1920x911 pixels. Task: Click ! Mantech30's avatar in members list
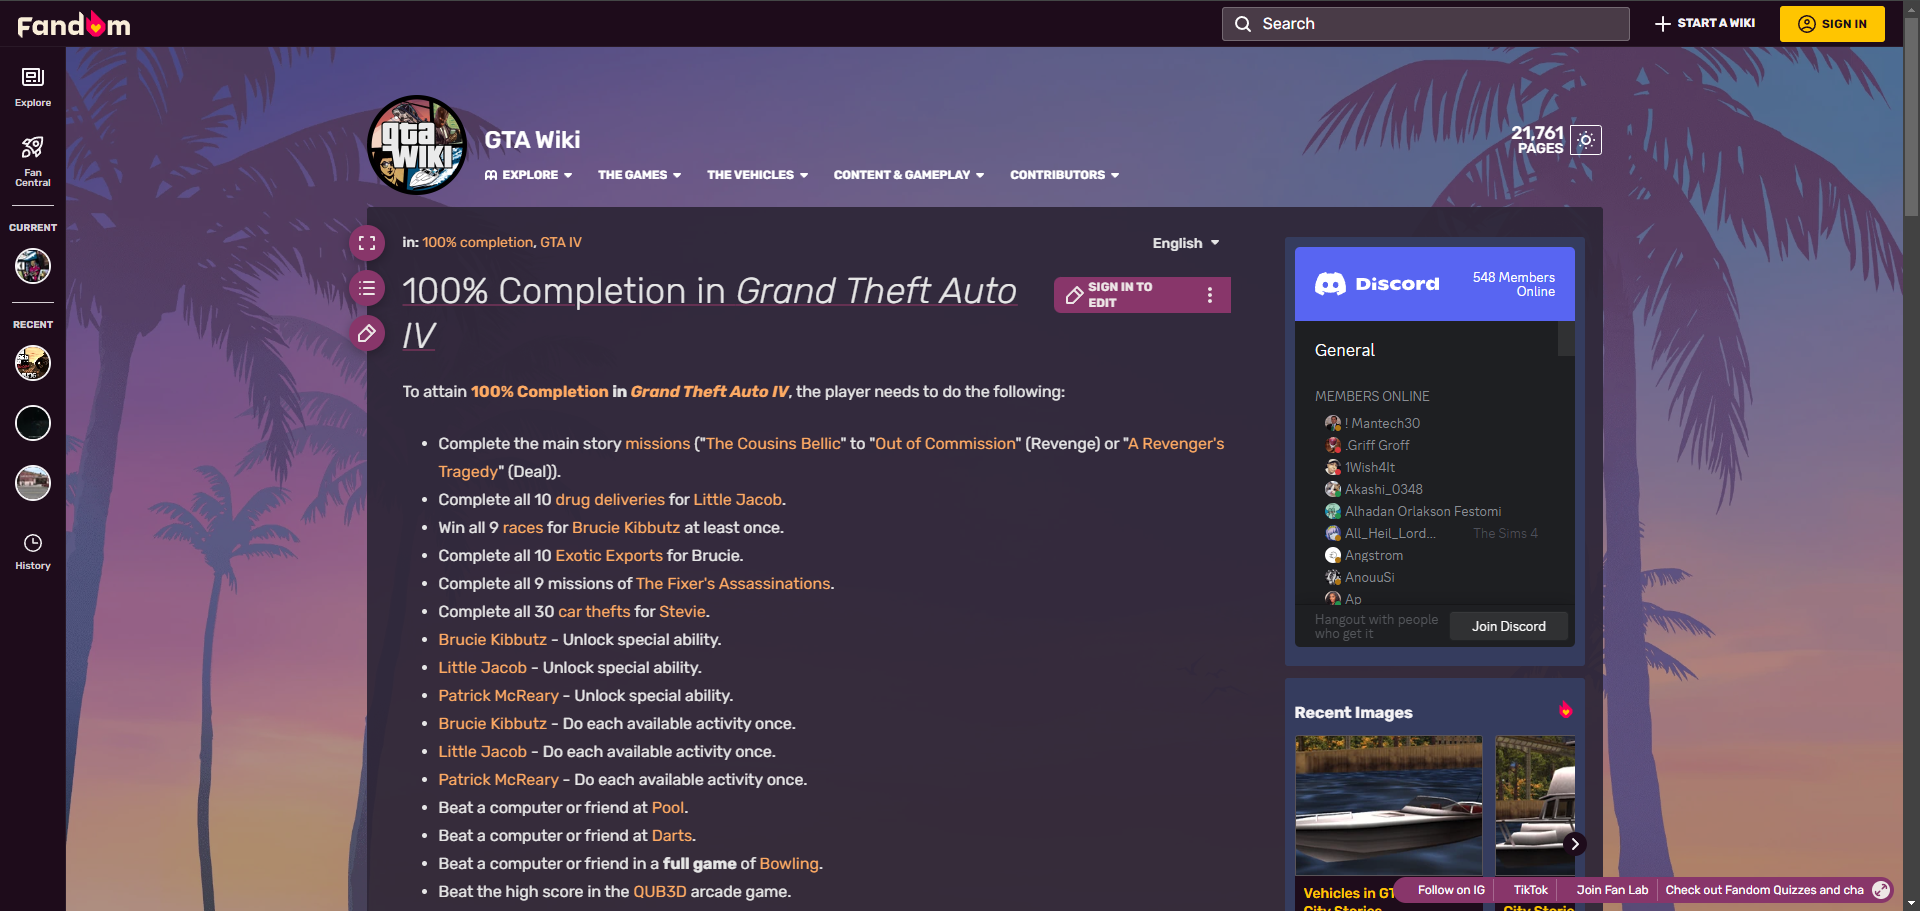(1333, 423)
